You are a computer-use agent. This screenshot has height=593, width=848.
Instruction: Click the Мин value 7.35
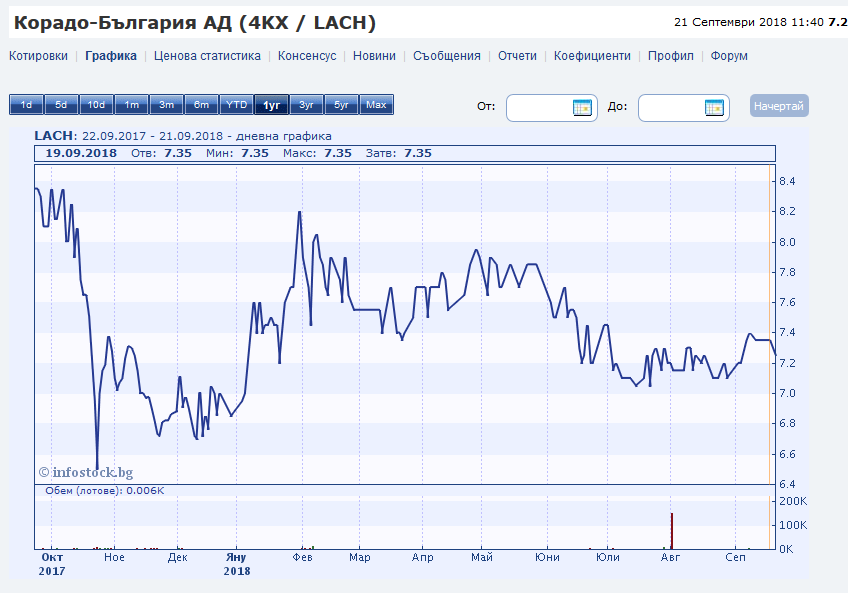pos(255,153)
